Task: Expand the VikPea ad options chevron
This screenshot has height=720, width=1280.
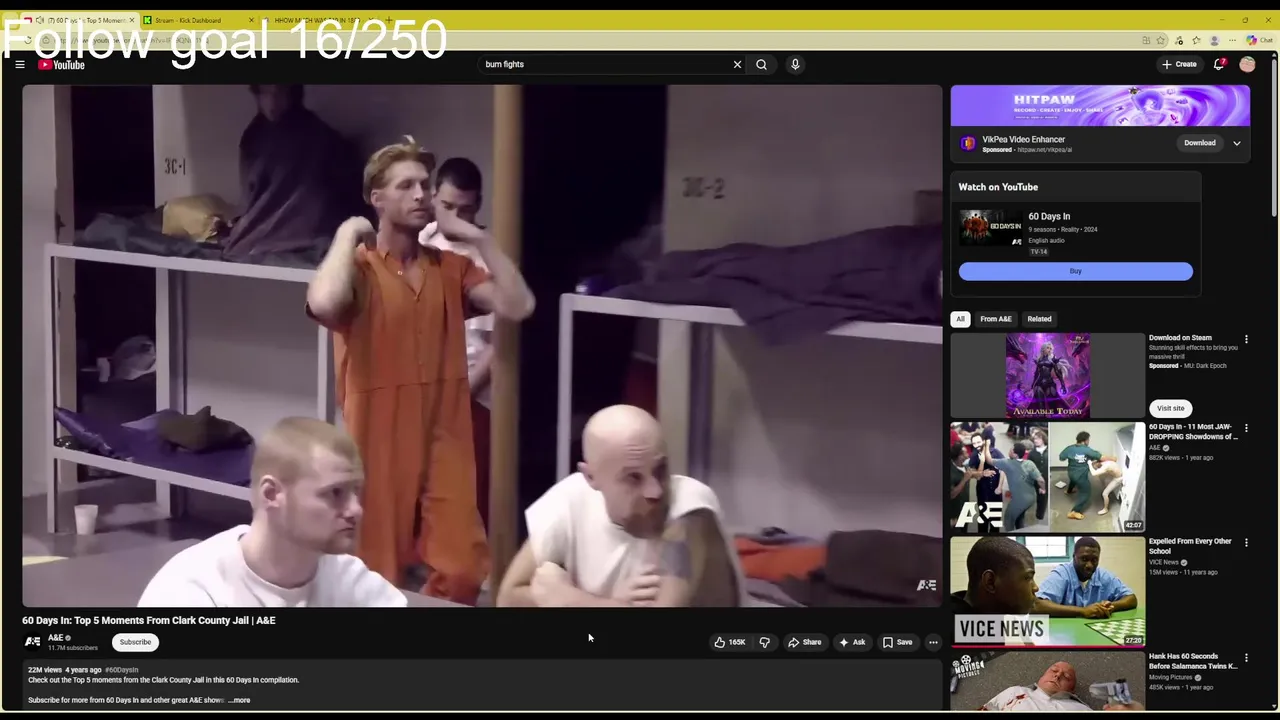Action: tap(1237, 143)
